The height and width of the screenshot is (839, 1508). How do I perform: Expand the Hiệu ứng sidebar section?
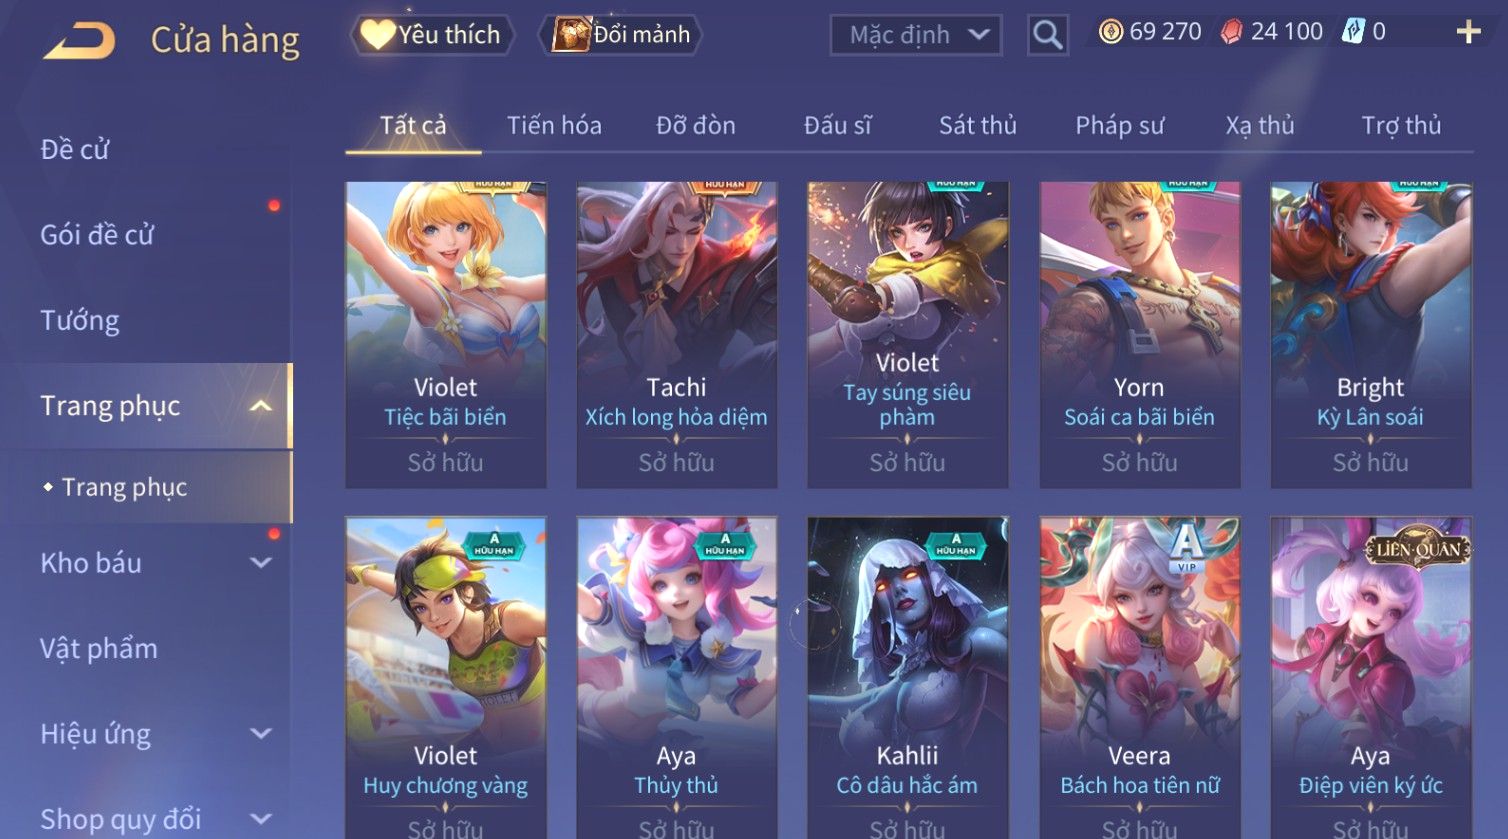(261, 734)
